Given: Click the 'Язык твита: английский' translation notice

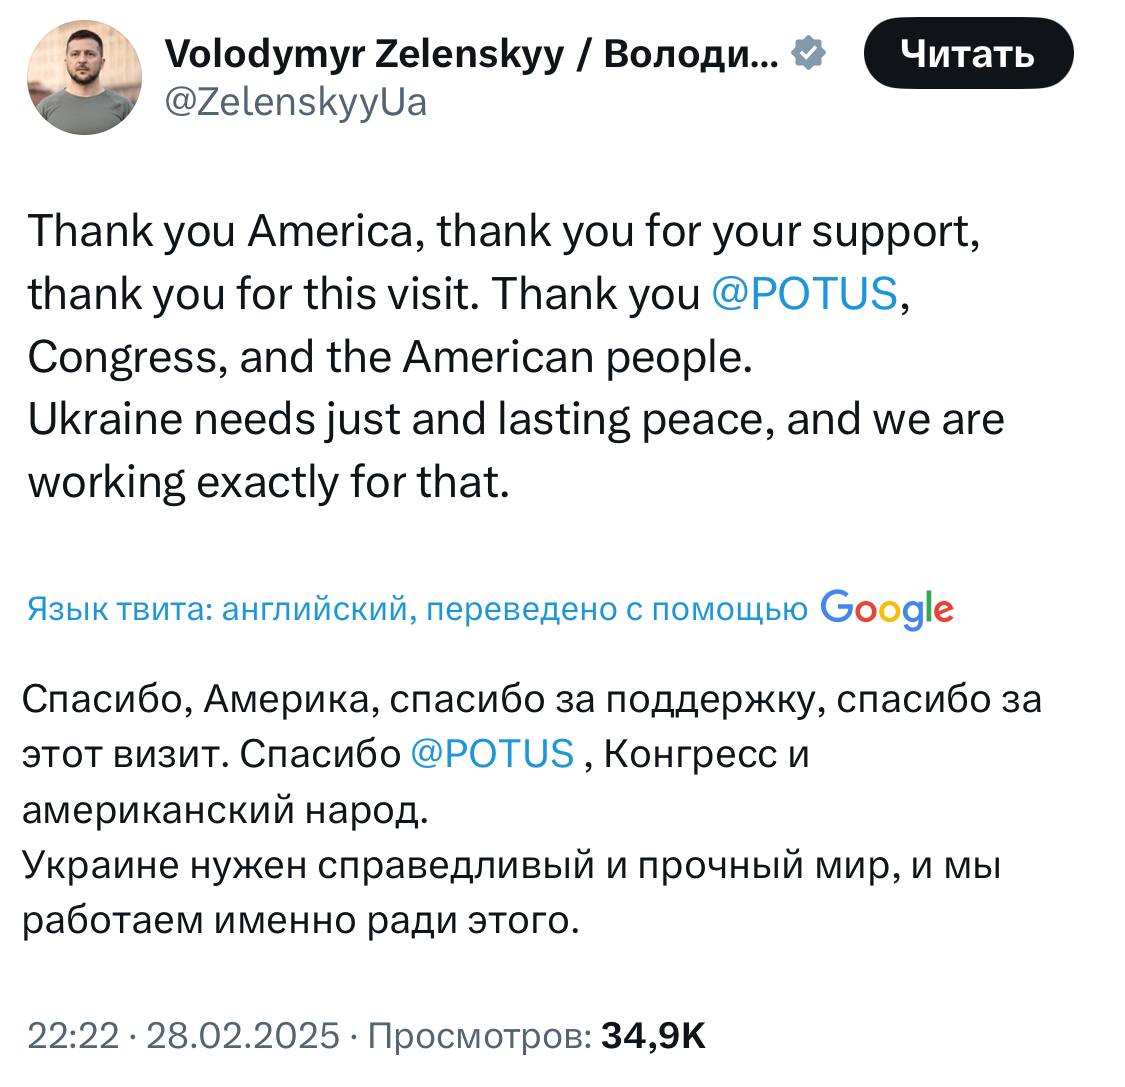Looking at the screenshot, I should coord(418,609).
